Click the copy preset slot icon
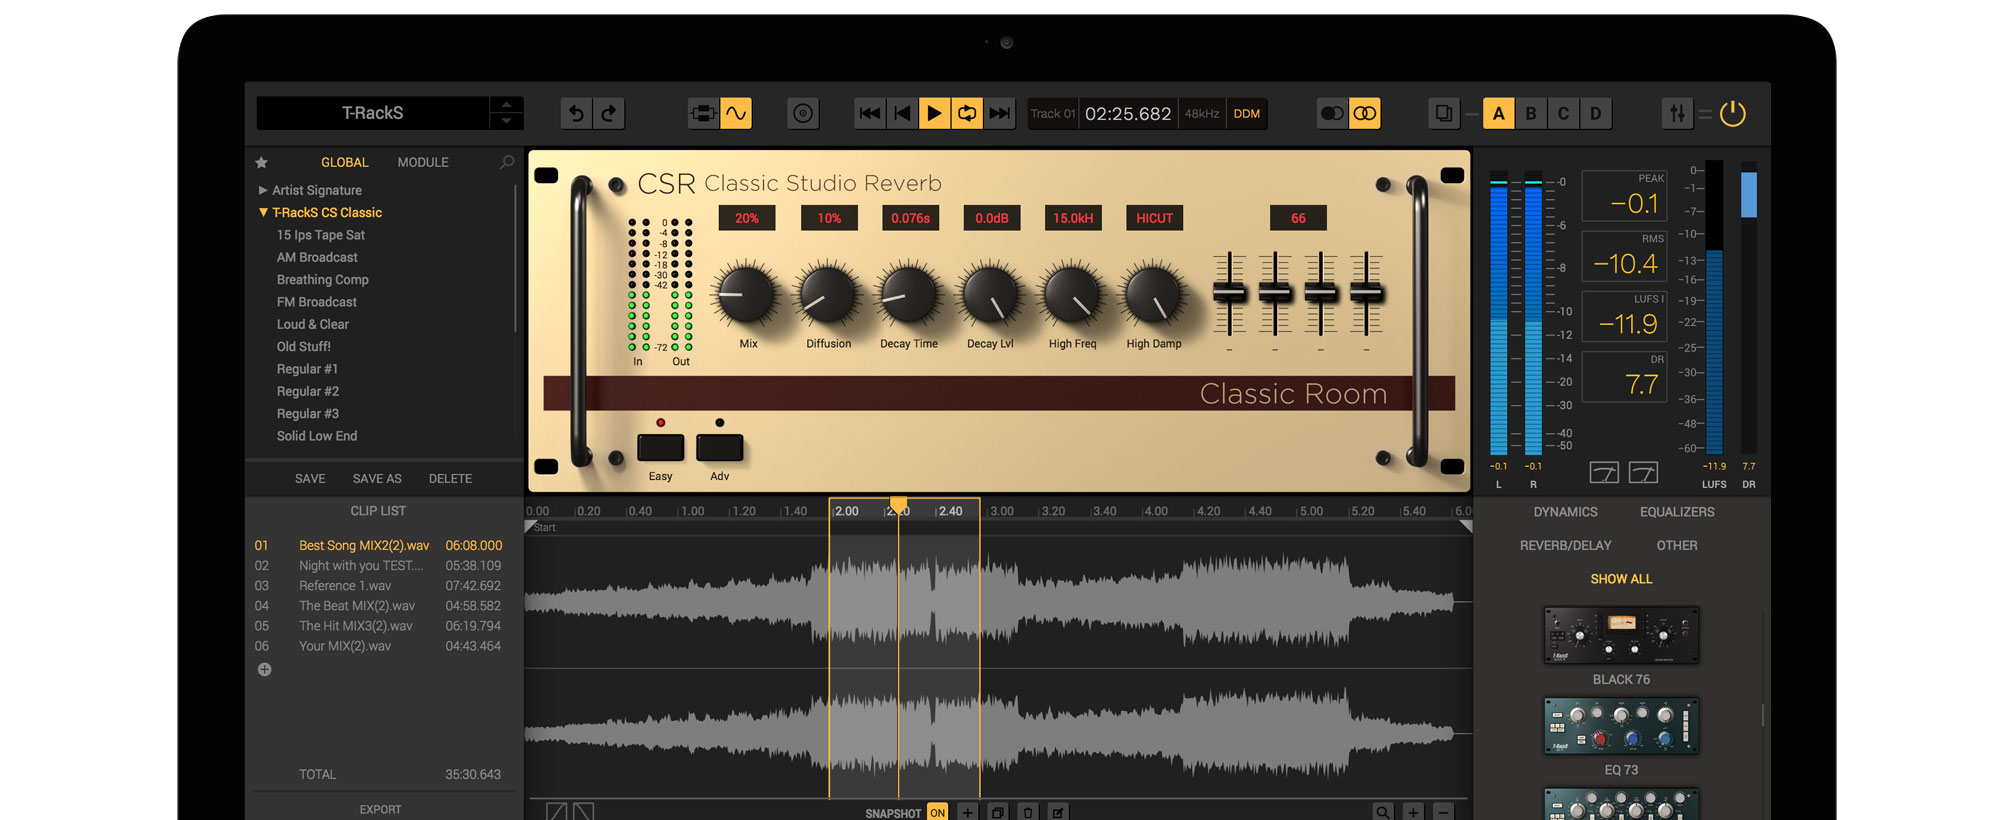Viewport: 2000px width, 820px height. coord(1444,114)
